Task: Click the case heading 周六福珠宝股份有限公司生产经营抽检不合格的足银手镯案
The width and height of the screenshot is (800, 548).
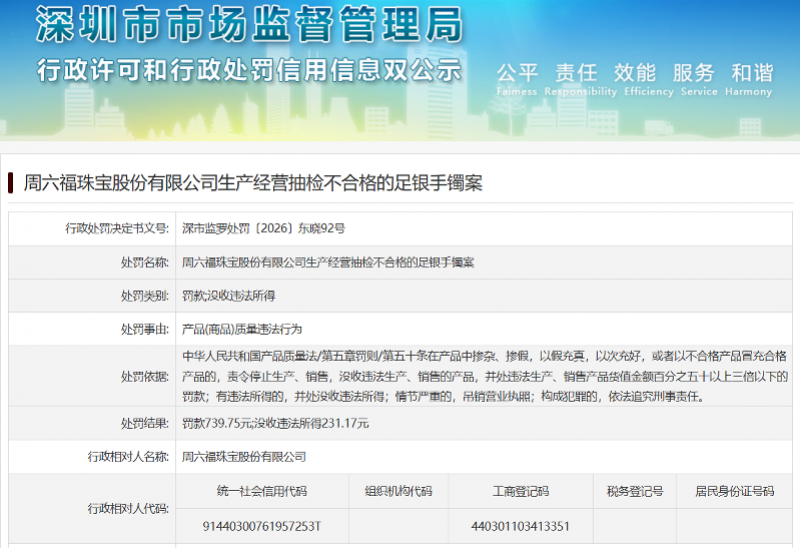Action: [253, 183]
